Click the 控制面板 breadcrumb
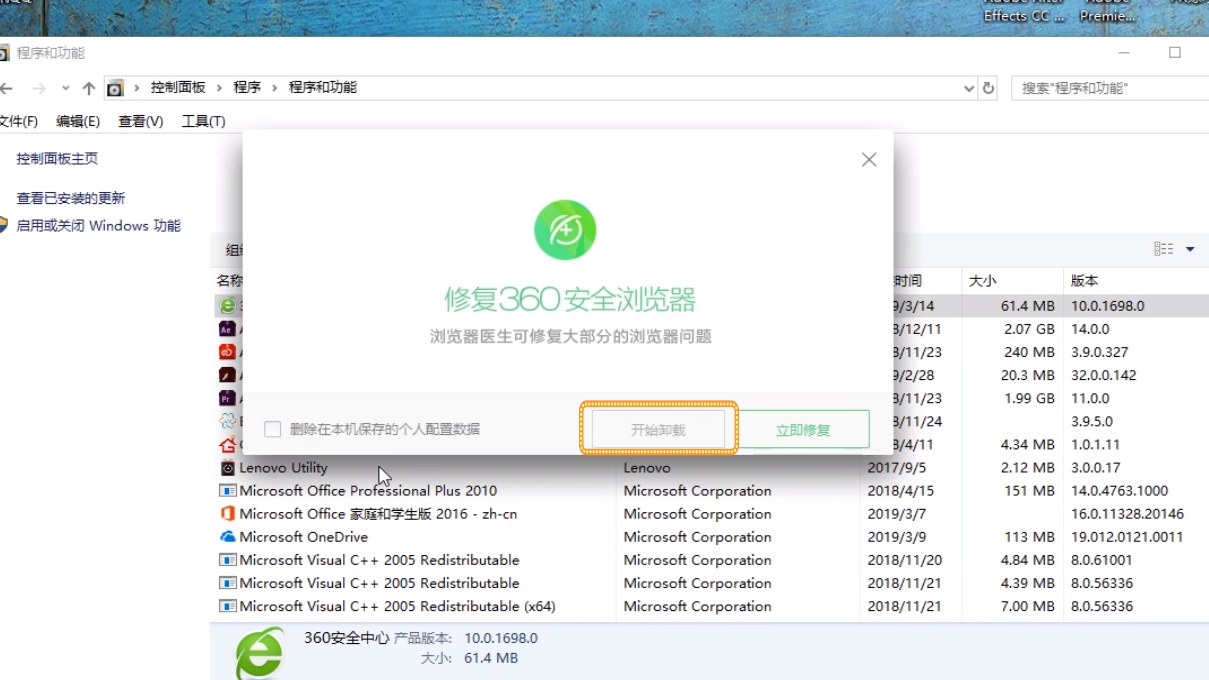This screenshot has height=680, width=1209. [178, 88]
